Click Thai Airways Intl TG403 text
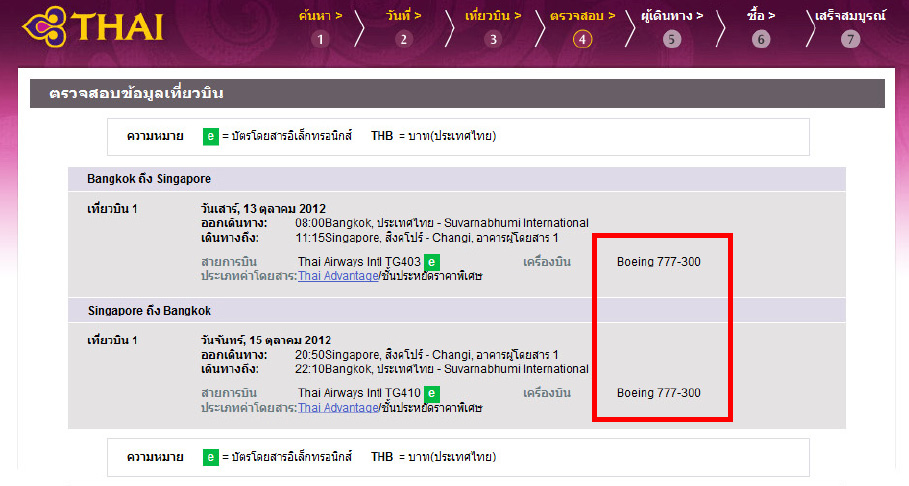The image size is (909, 486). (359, 262)
